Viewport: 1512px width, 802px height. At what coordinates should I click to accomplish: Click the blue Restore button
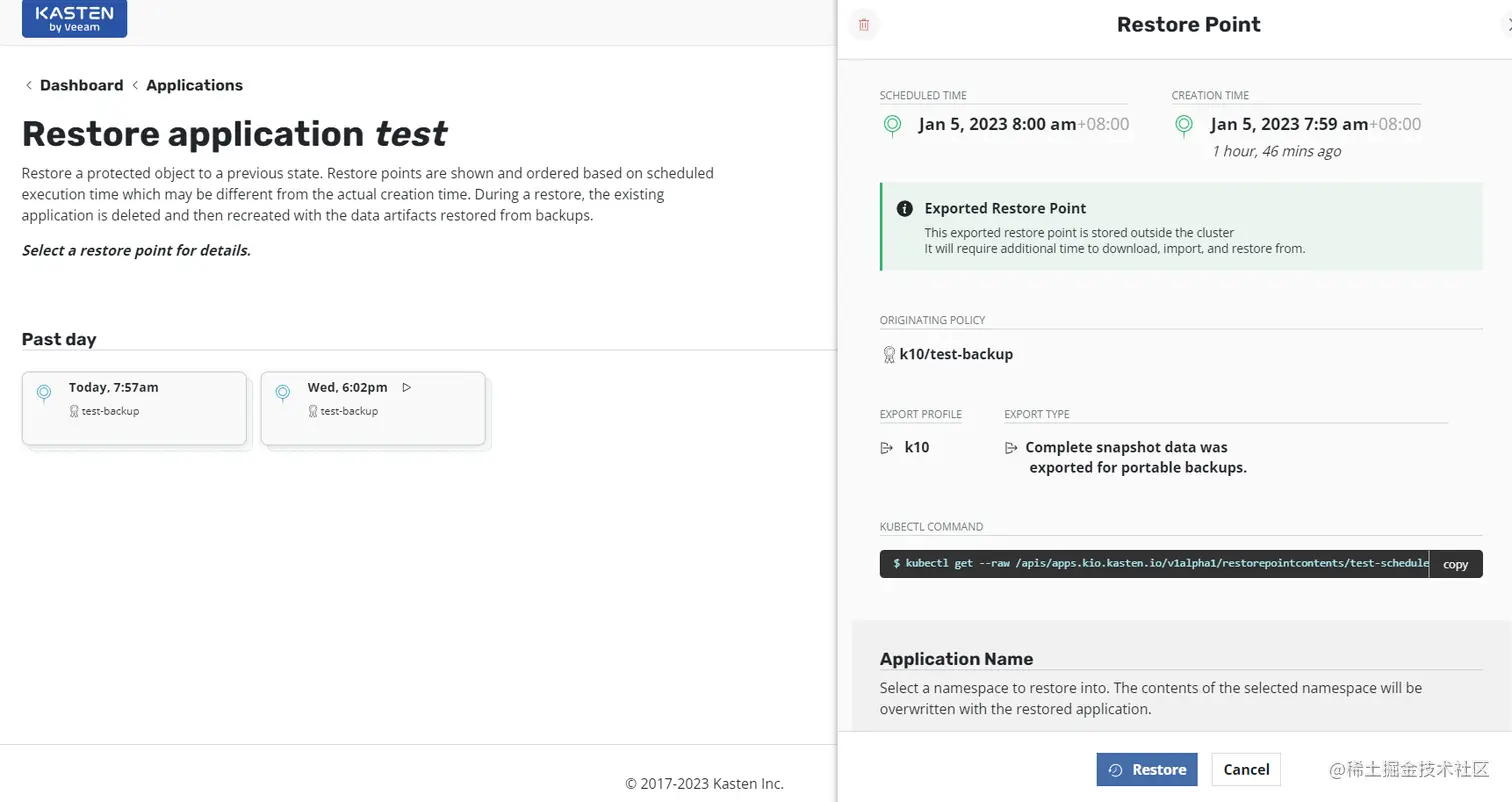(x=1147, y=769)
